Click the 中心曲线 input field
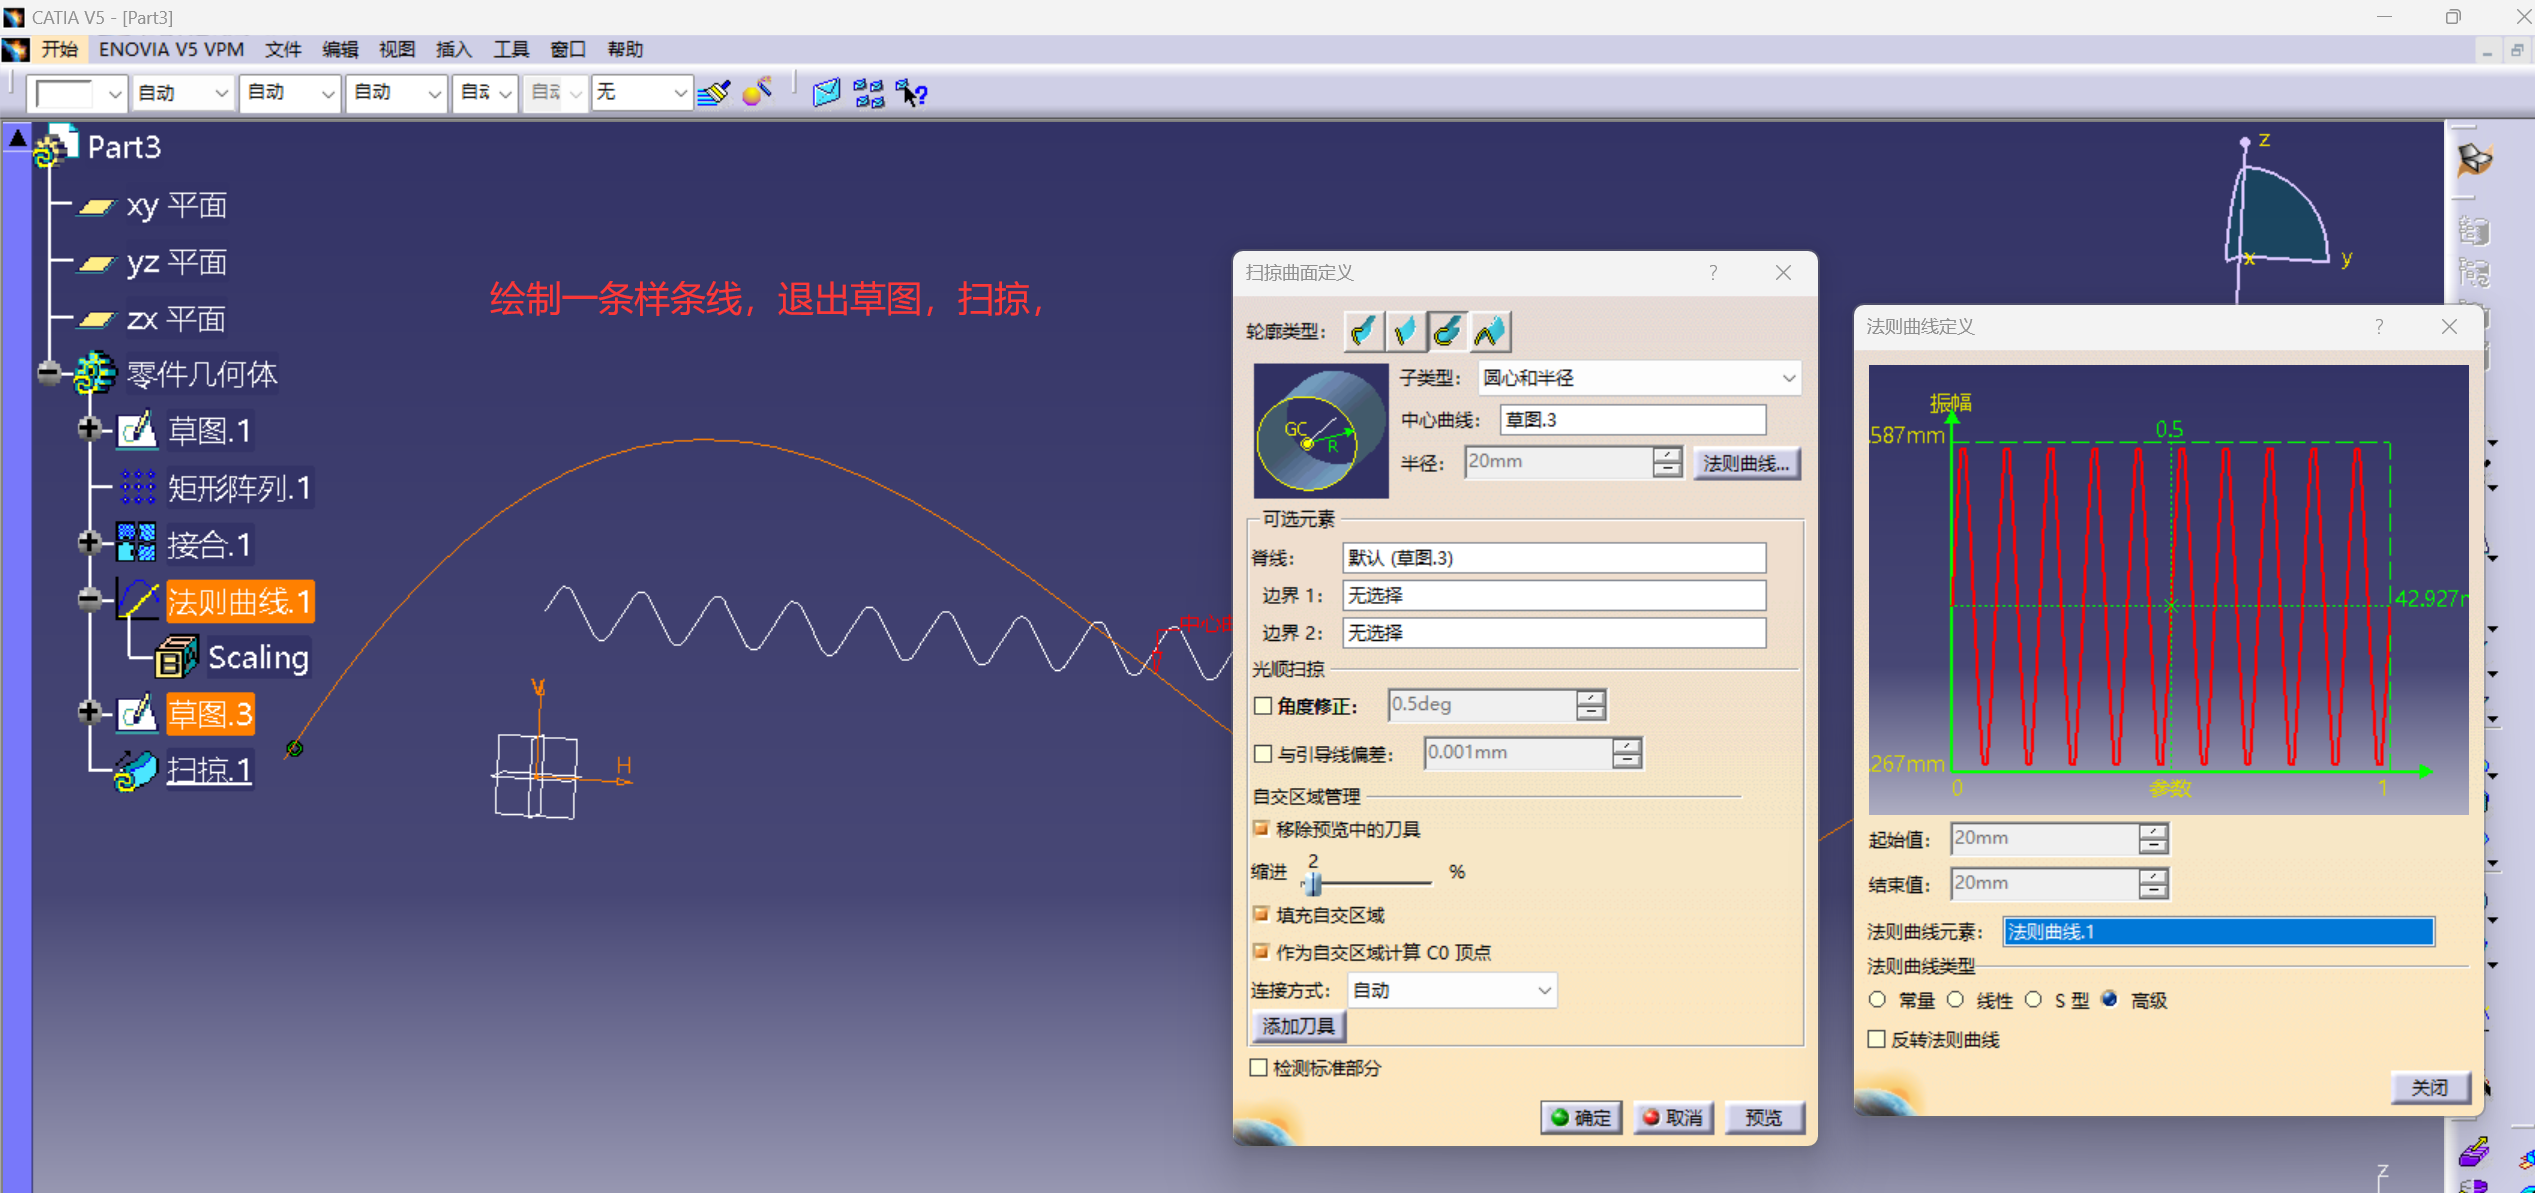 (1632, 420)
